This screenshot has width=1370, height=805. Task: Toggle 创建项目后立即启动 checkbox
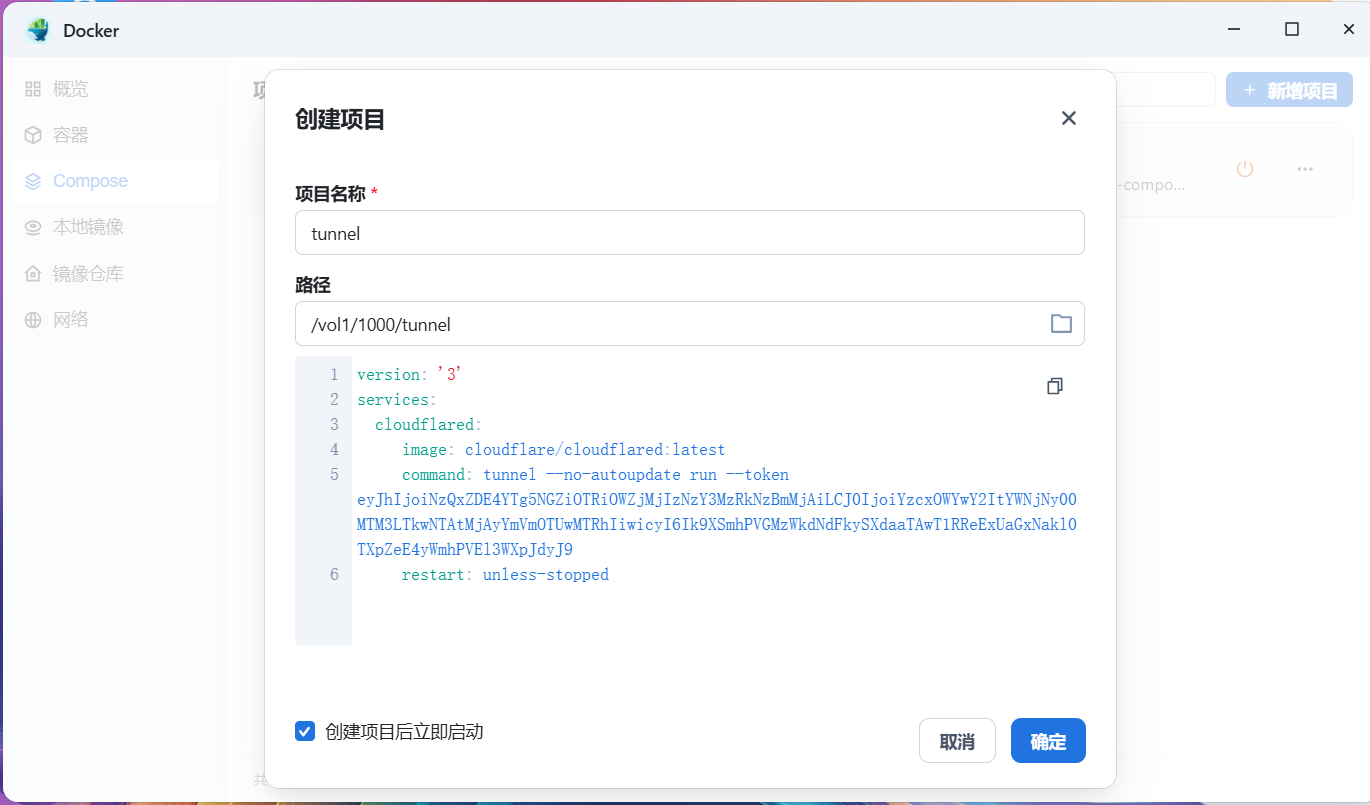[305, 731]
